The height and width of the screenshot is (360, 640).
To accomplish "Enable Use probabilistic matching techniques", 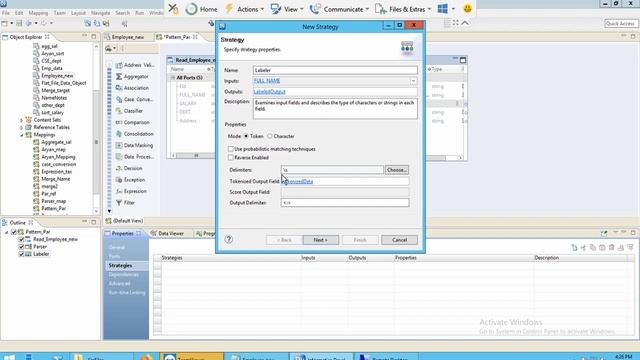I will pyautogui.click(x=231, y=149).
